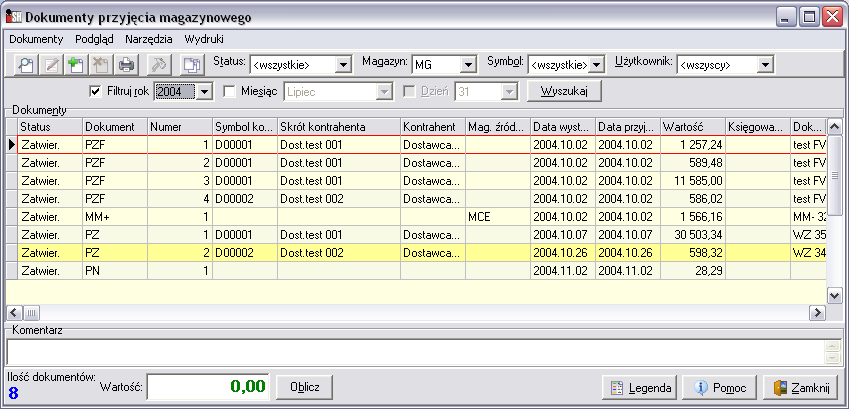The width and height of the screenshot is (849, 409).
Task: Click Skrót kontrahenta column header
Action: tap(339, 127)
